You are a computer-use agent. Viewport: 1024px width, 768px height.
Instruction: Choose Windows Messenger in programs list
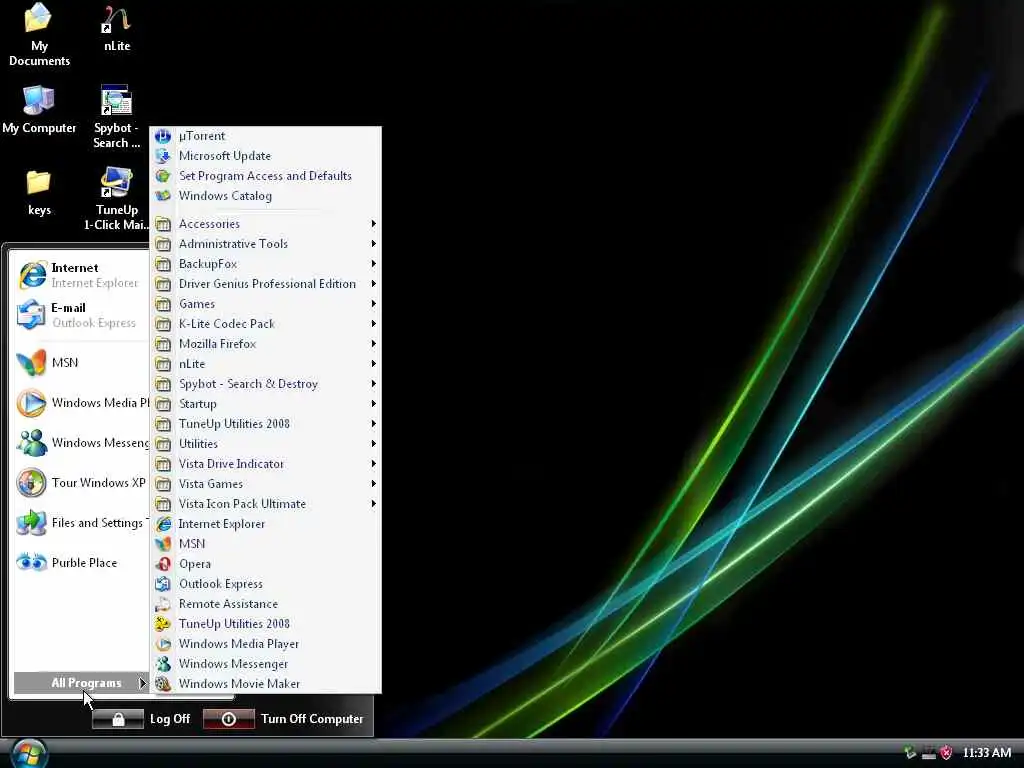pos(266,664)
